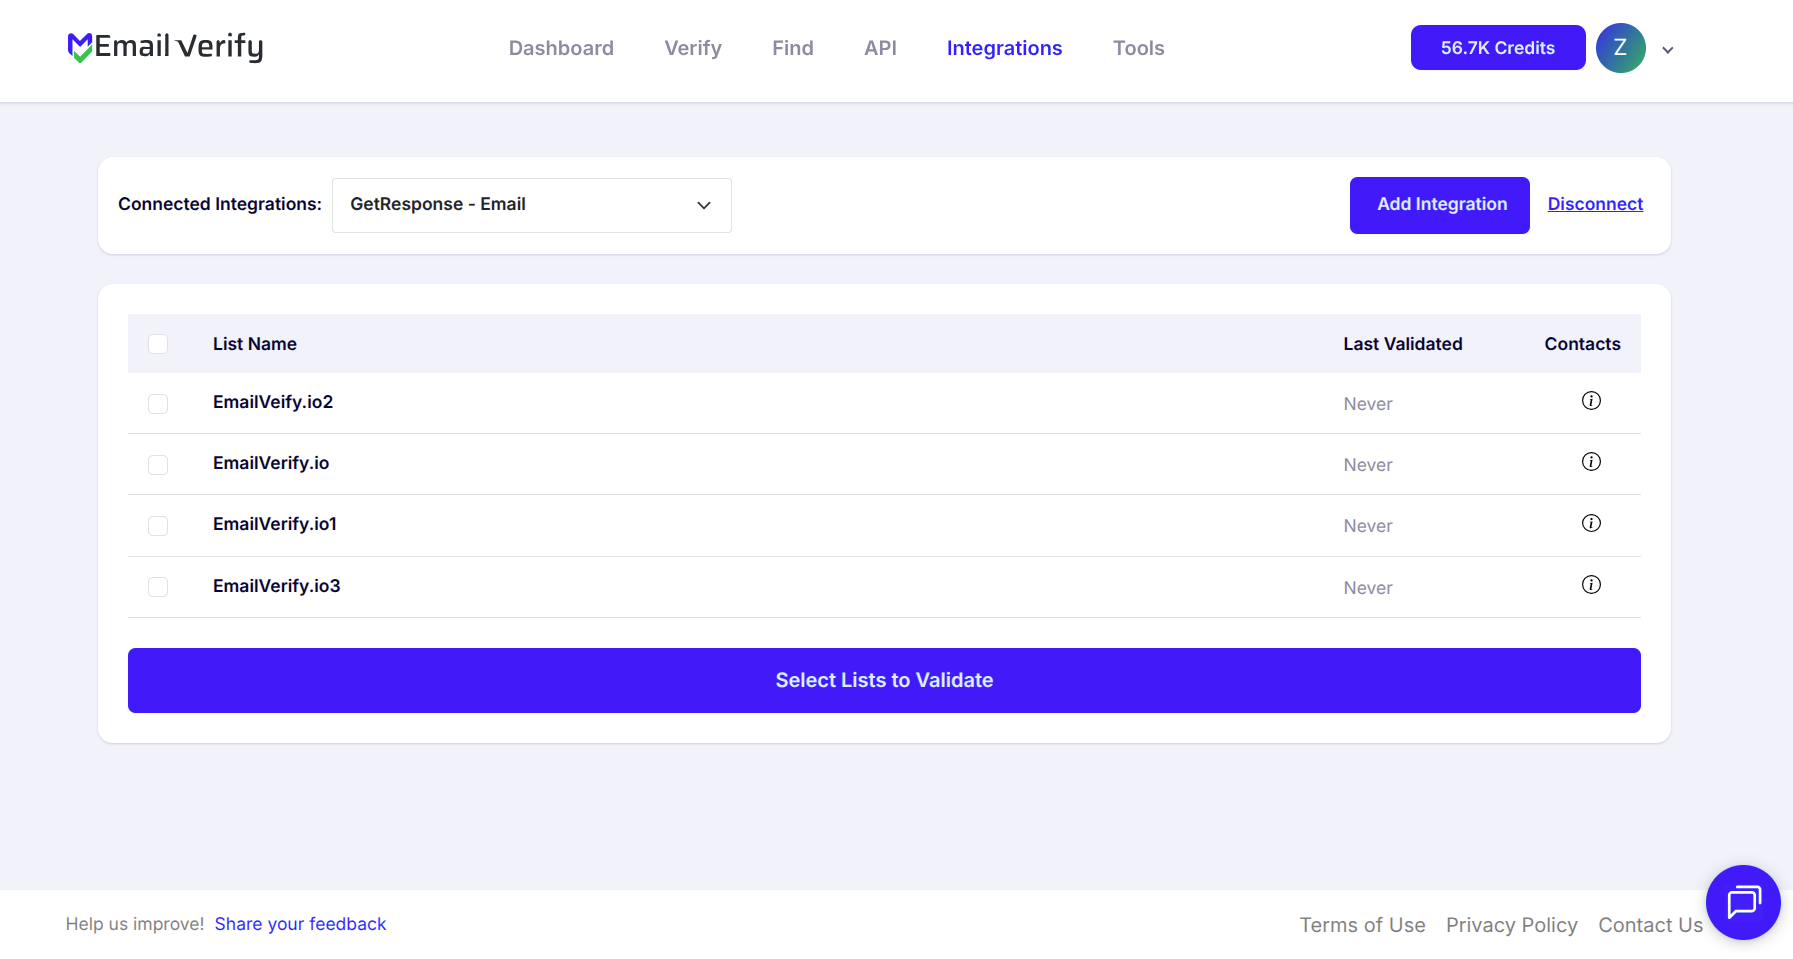Check the EmailVeify.io2 list checkbox
Screen dimensions: 1793x959
(158, 404)
